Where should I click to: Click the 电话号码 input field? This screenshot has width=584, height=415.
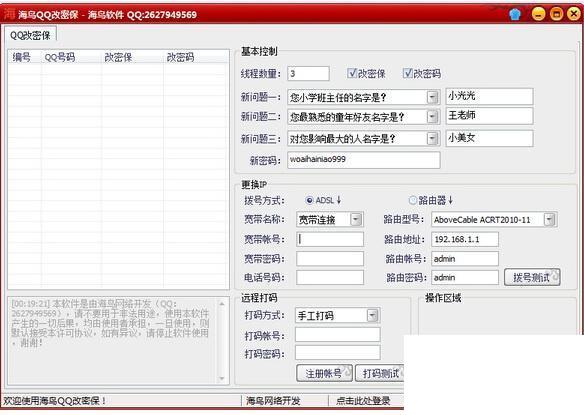coord(330,278)
